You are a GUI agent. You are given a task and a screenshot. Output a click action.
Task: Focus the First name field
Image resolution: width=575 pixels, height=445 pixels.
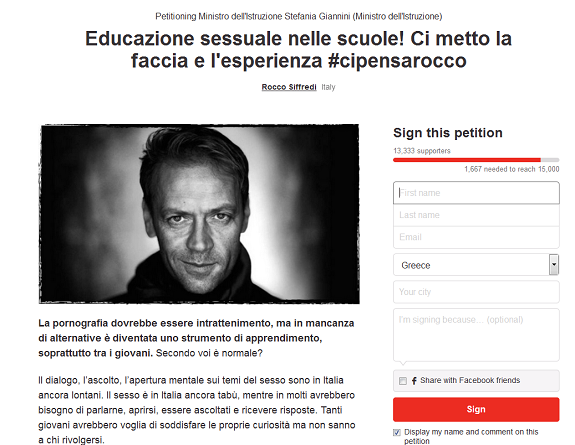(476, 193)
